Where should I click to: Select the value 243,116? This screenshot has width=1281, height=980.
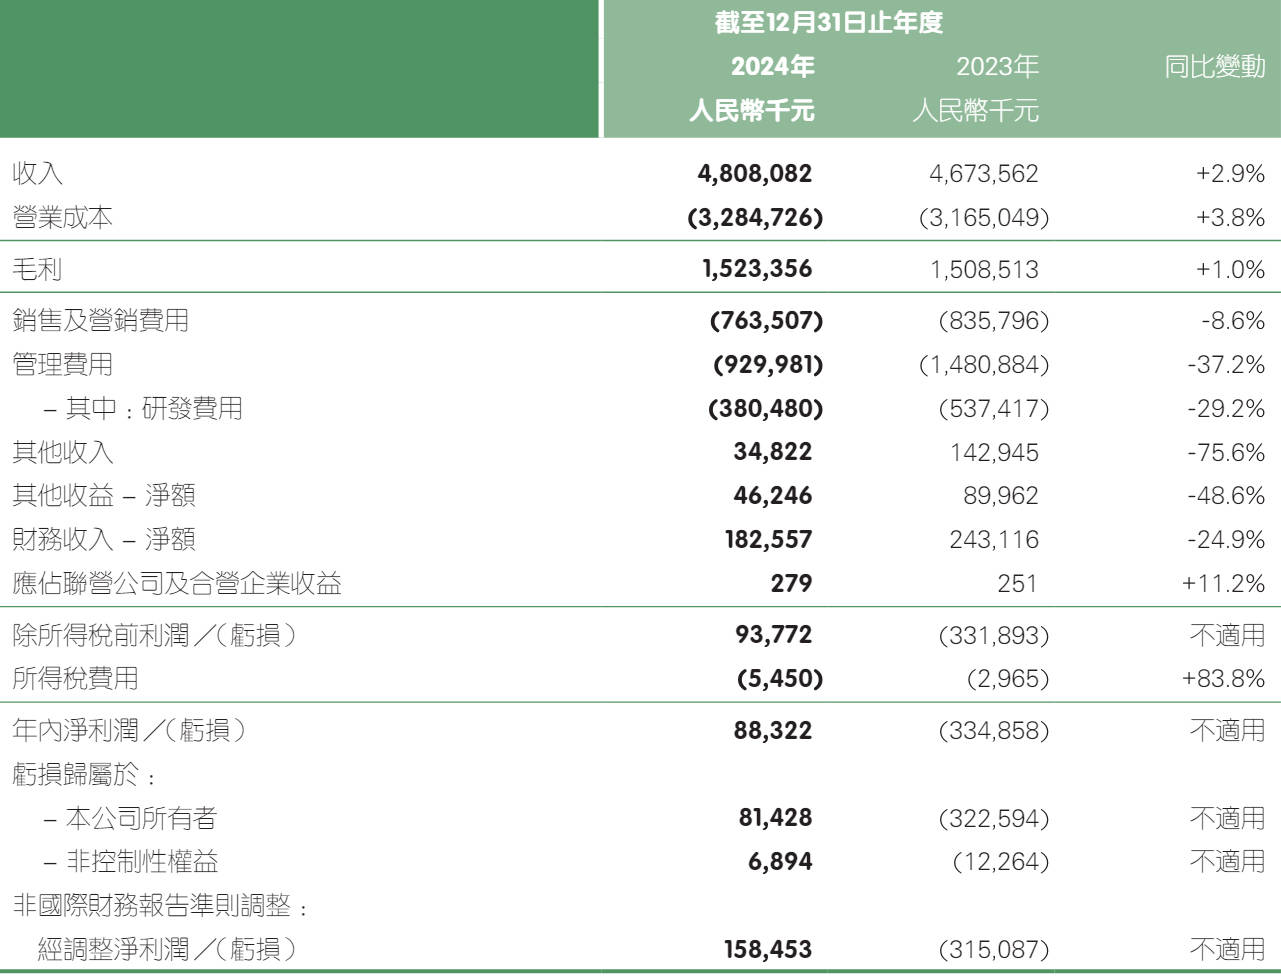coord(994,539)
